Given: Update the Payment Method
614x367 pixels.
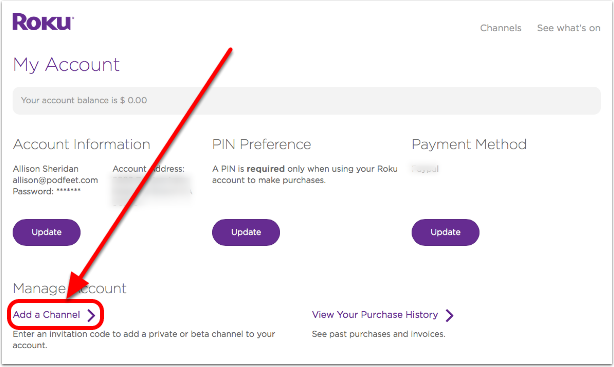Looking at the screenshot, I should point(445,232).
